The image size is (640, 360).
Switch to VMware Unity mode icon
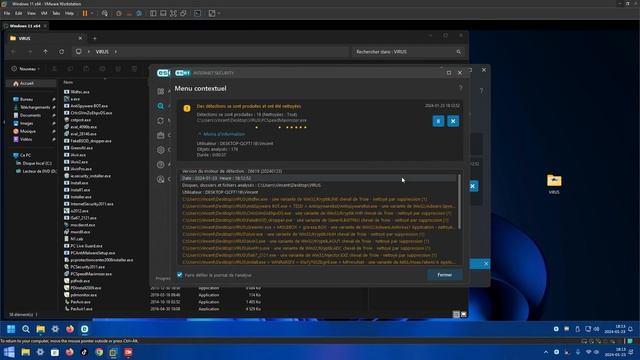[x=184, y=13]
